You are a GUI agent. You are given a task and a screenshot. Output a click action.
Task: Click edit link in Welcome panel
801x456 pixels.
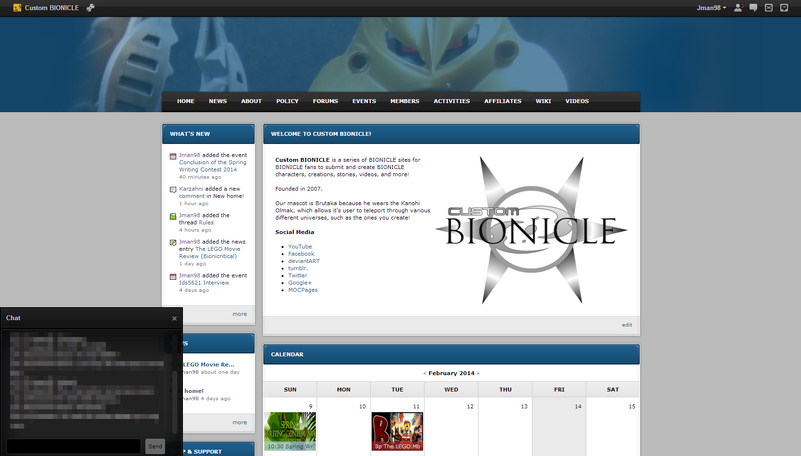[x=627, y=325]
